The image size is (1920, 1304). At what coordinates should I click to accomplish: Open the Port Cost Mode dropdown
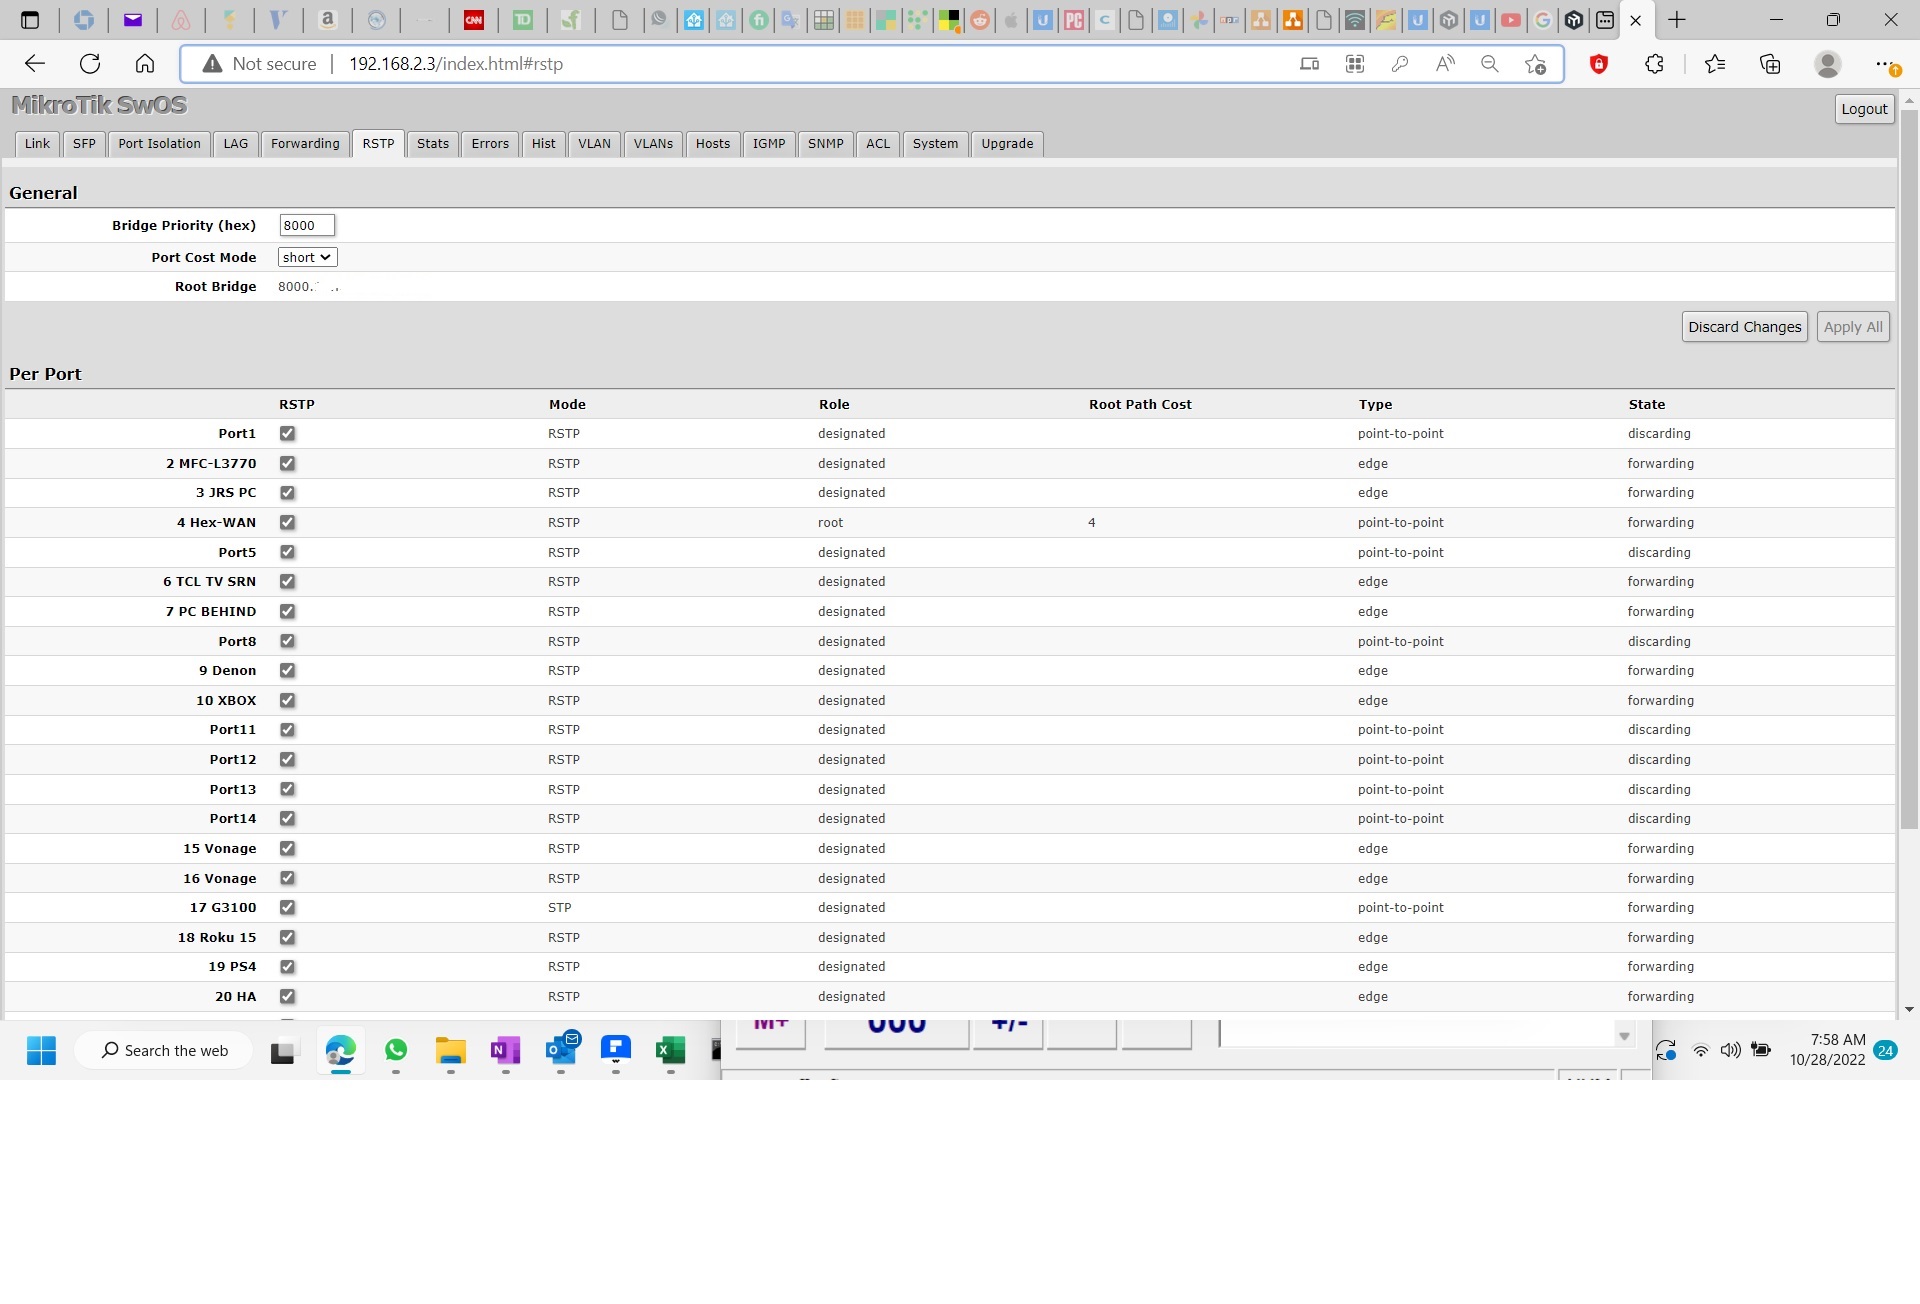306,257
